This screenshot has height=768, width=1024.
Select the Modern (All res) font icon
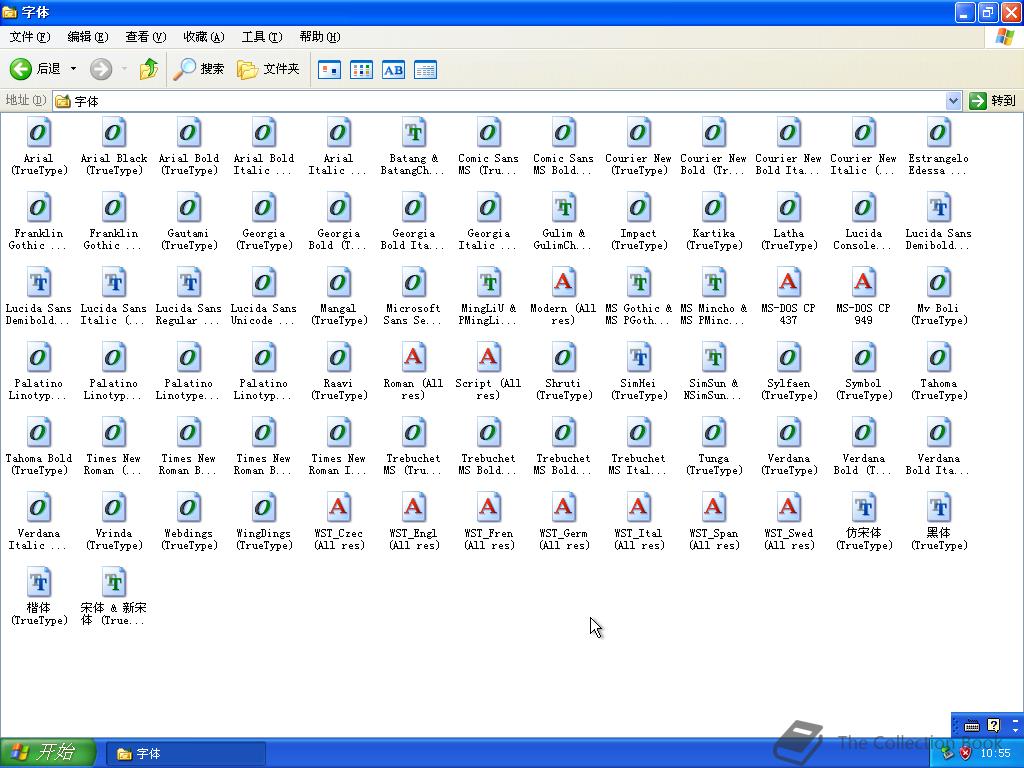(564, 283)
